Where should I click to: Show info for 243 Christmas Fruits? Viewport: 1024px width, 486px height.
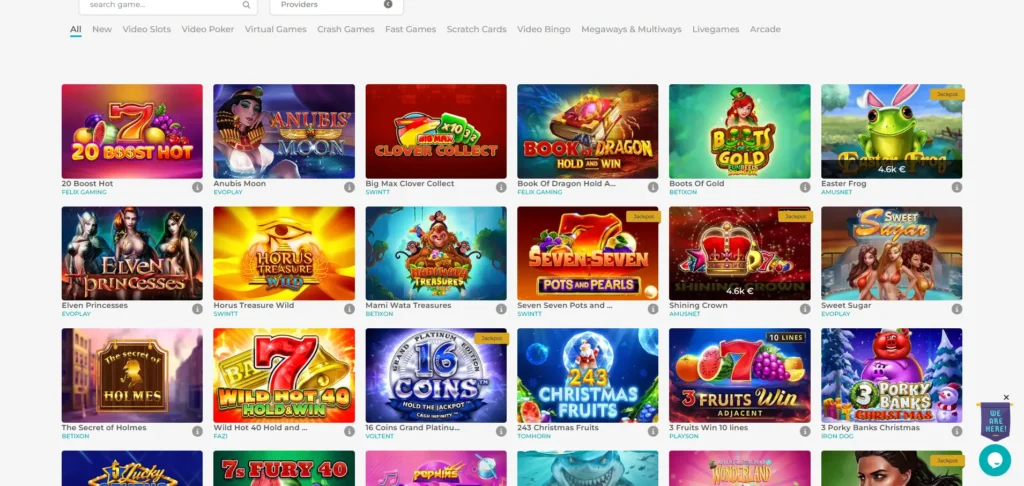[653, 431]
